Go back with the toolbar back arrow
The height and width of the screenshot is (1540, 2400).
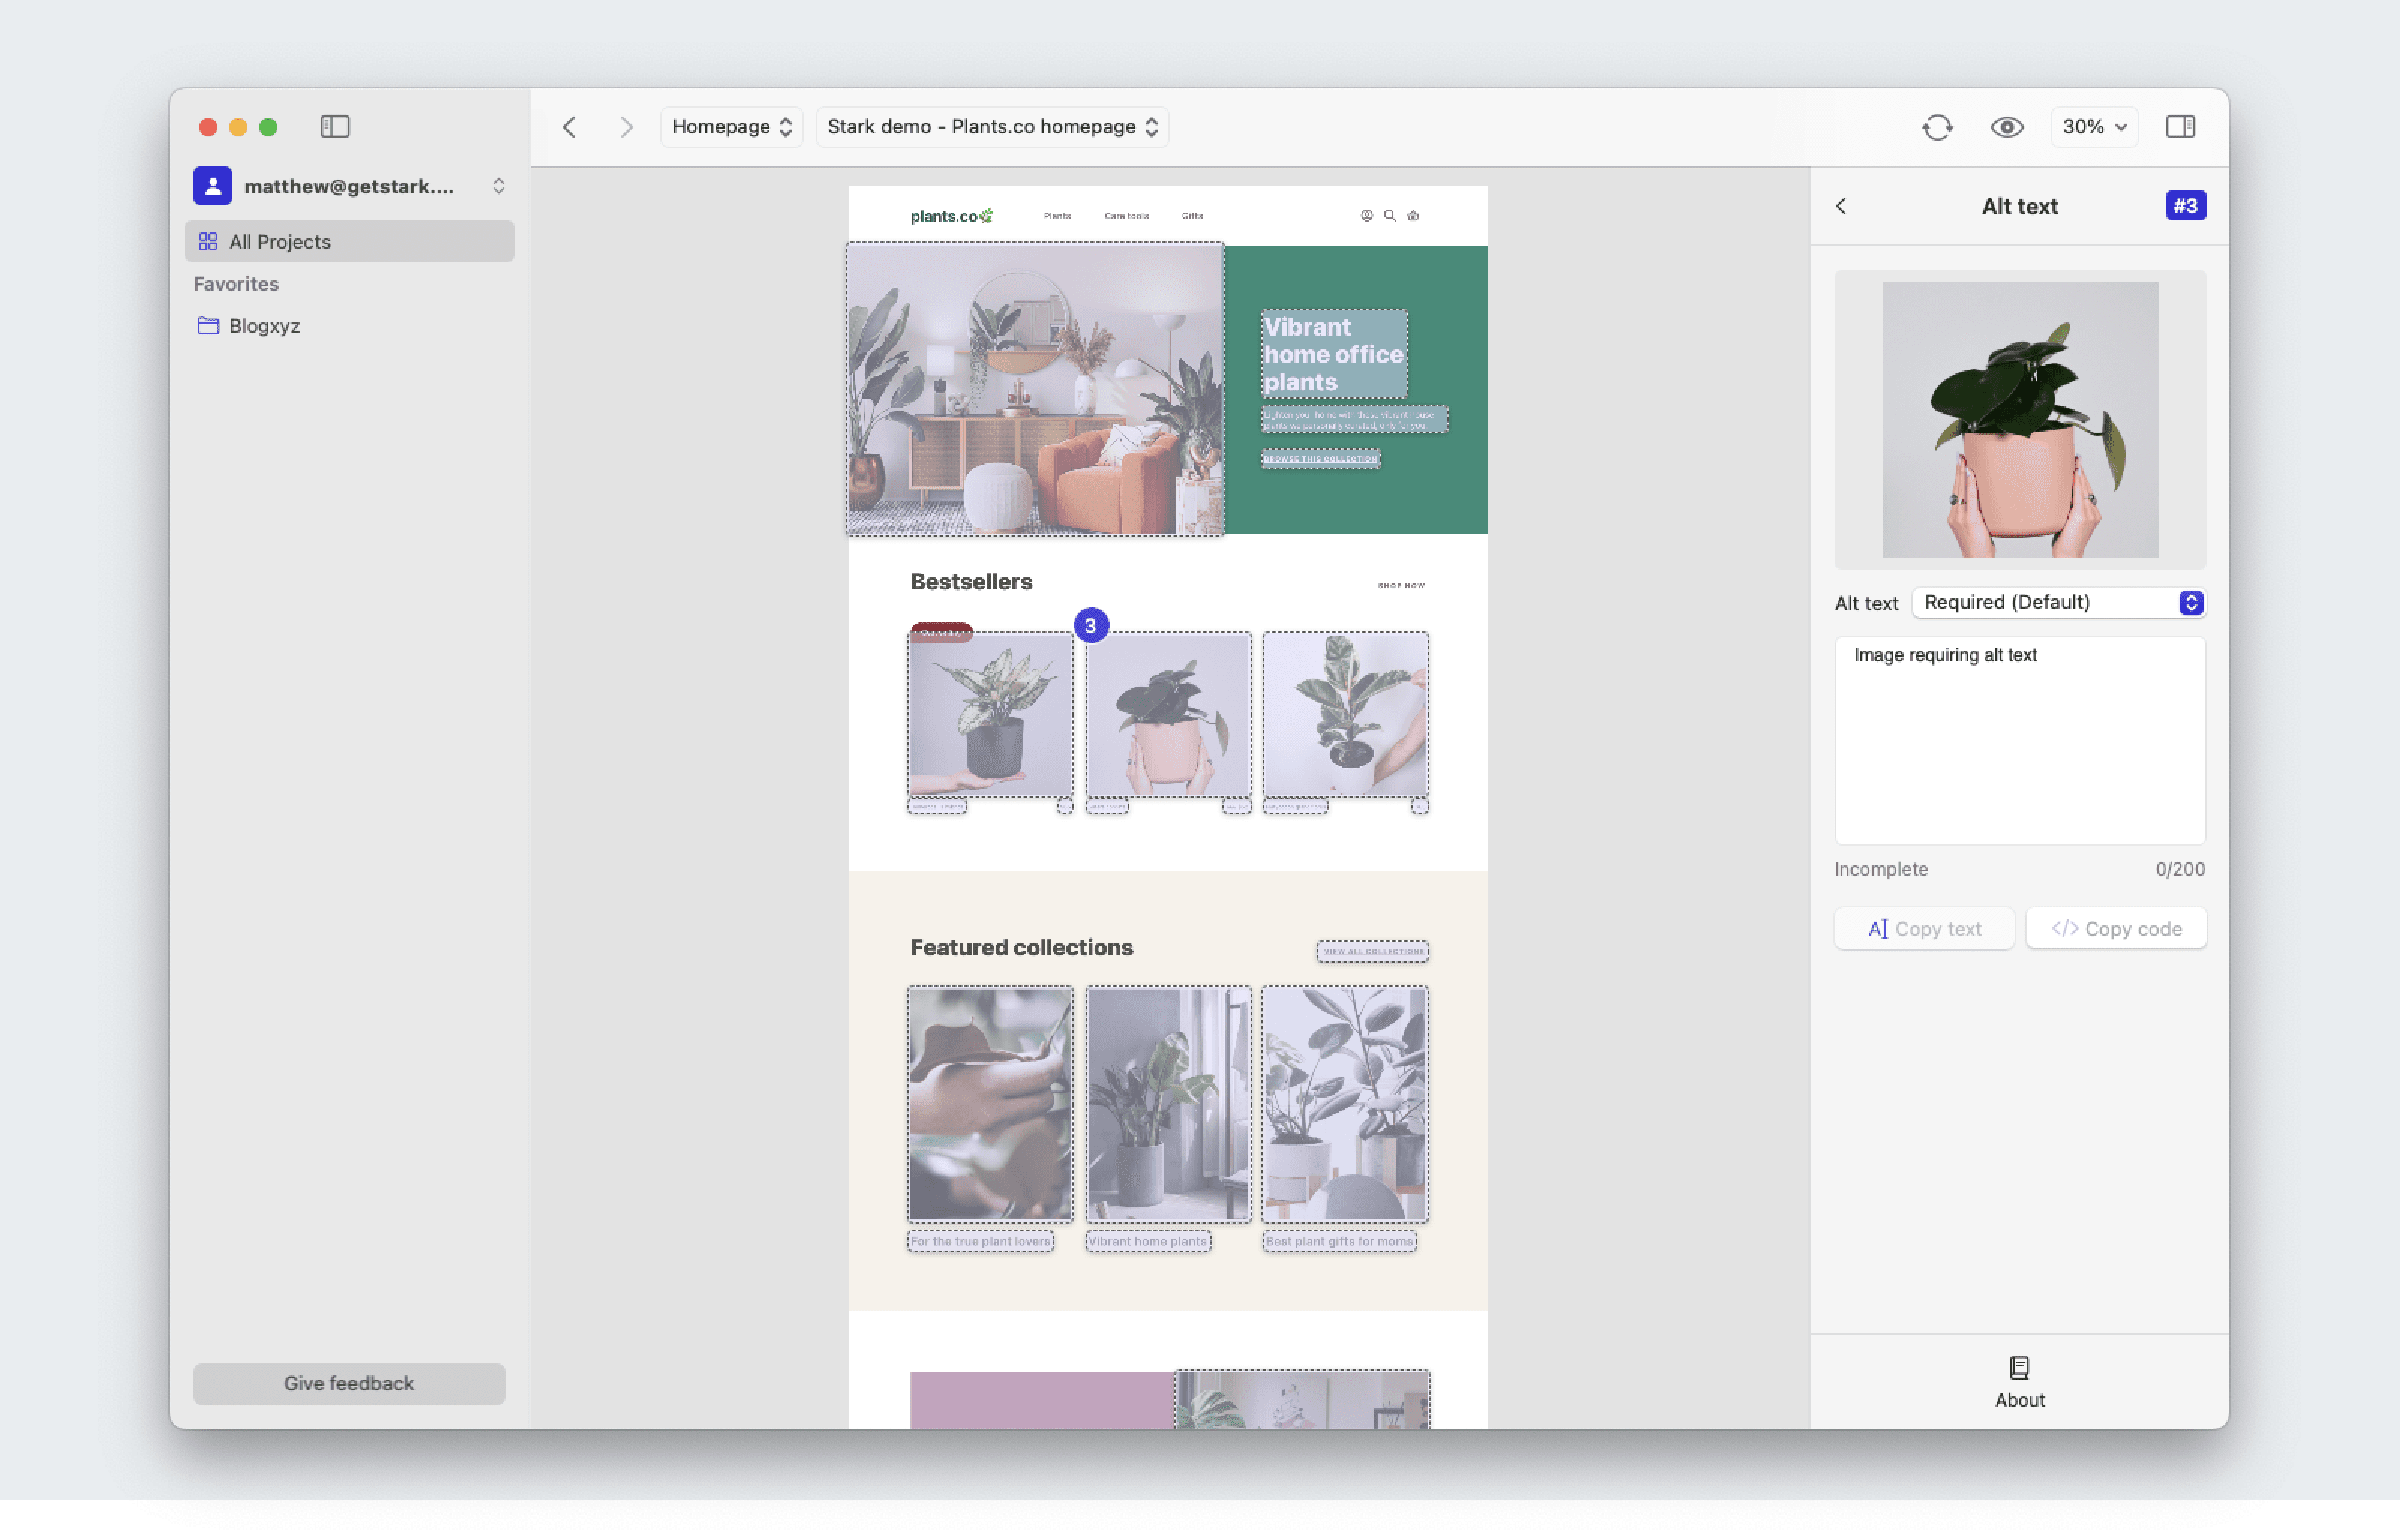(x=569, y=127)
